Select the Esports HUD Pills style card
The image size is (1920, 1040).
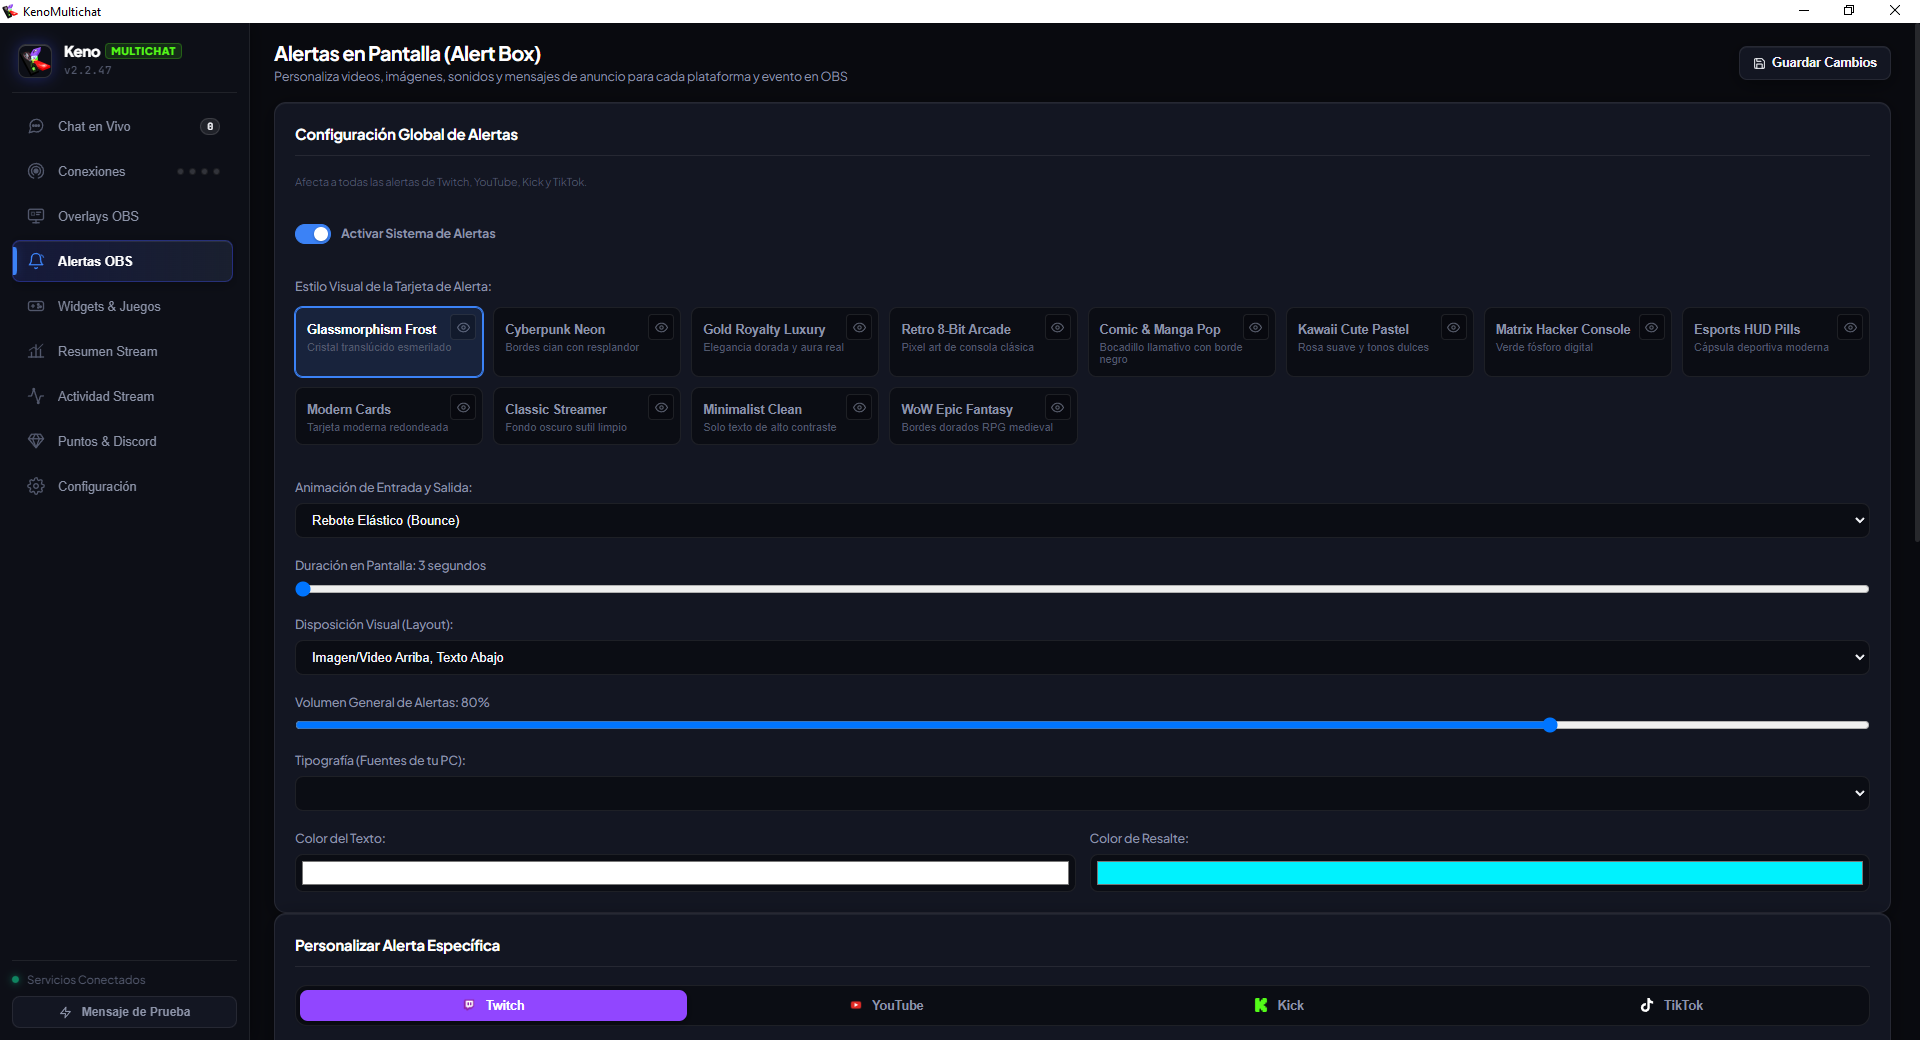(1775, 342)
